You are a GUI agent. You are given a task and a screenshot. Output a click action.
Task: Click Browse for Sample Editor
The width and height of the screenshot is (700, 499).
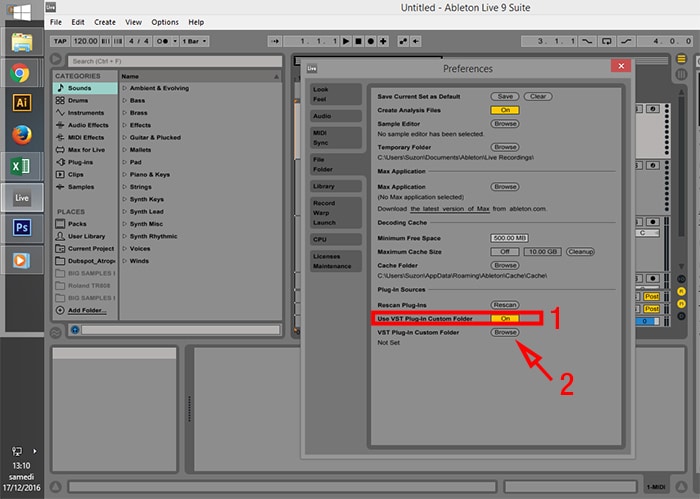click(505, 124)
